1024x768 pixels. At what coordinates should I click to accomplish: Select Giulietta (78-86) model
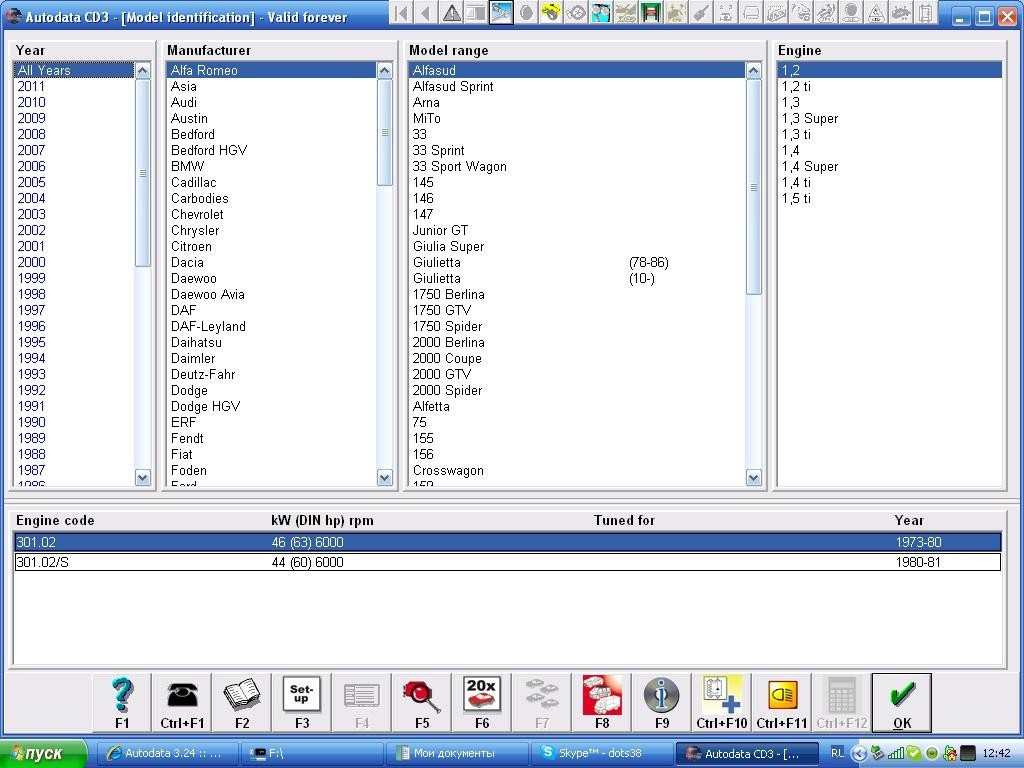pos(577,262)
